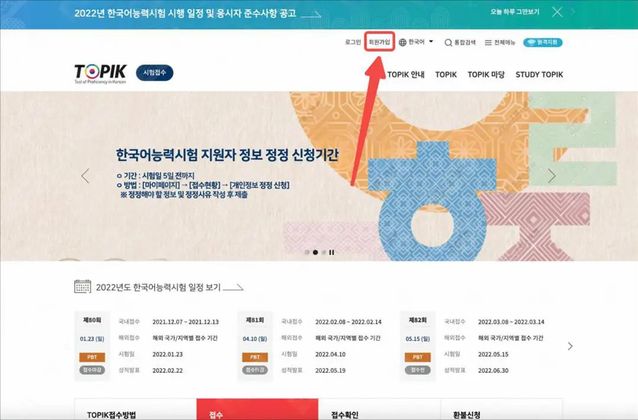Click the 회원가입 sign-up link
Image resolution: width=638 pixels, height=420 pixels.
[x=379, y=42]
